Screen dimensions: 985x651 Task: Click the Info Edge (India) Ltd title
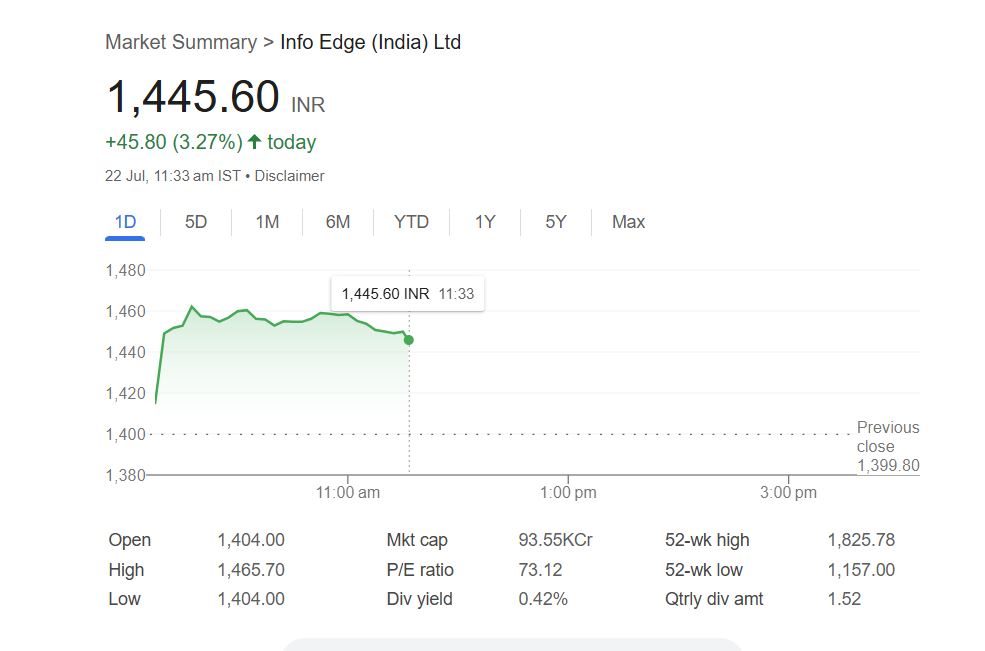click(370, 42)
